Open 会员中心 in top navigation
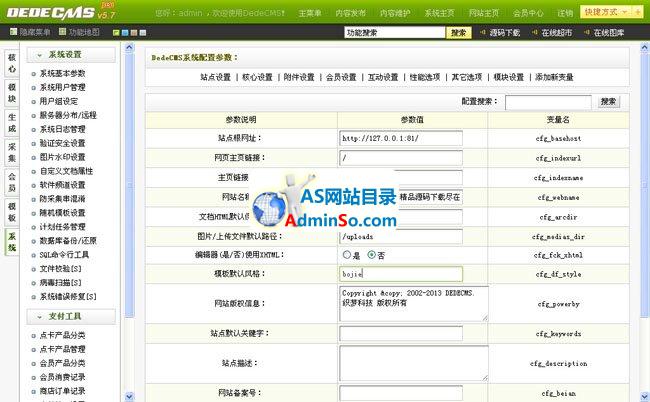 pos(528,13)
